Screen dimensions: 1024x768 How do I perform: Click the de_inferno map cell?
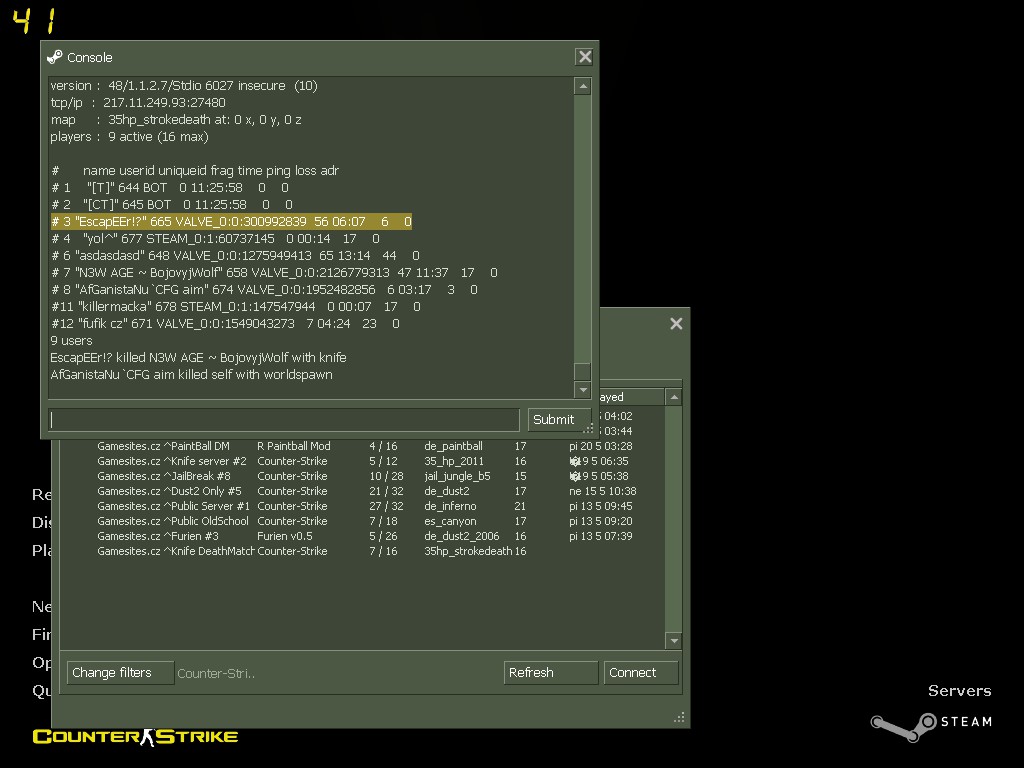(x=450, y=506)
